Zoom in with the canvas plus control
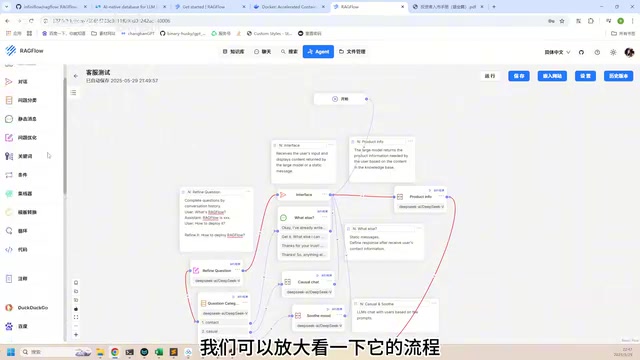 (76, 335)
